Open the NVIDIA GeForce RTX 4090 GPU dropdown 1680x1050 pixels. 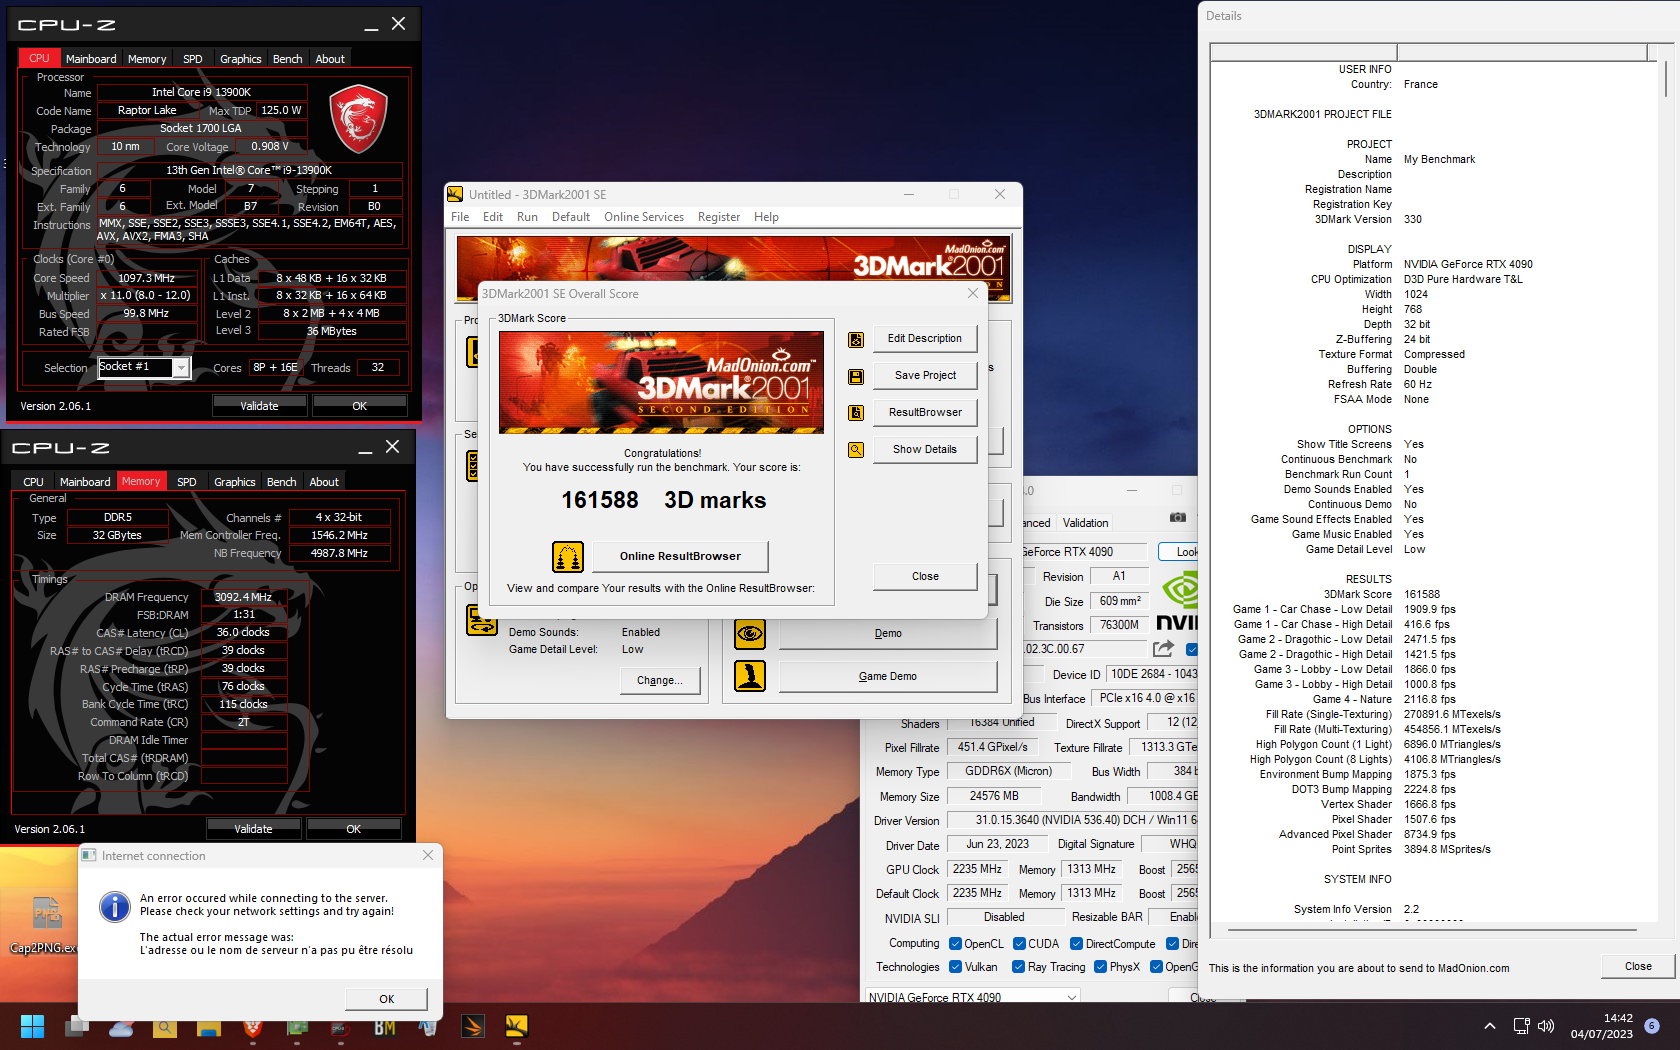pyautogui.click(x=972, y=997)
